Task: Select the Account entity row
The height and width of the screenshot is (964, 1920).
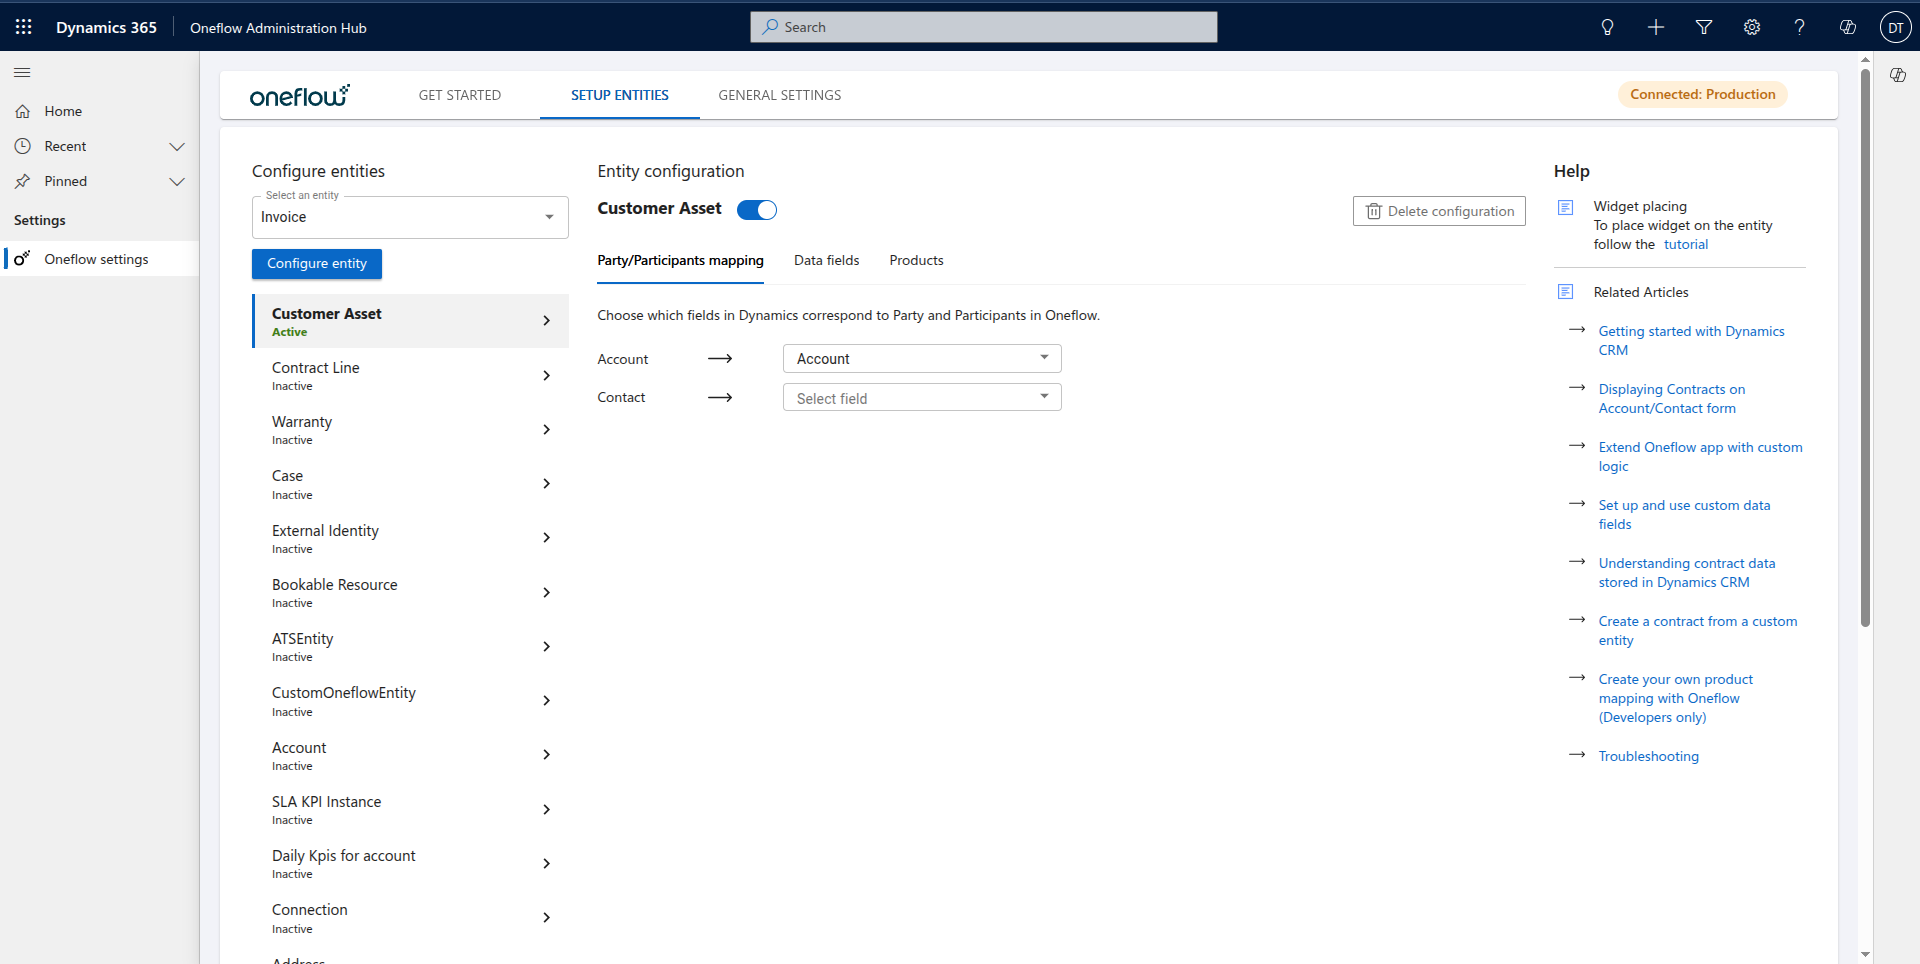Action: (x=411, y=755)
